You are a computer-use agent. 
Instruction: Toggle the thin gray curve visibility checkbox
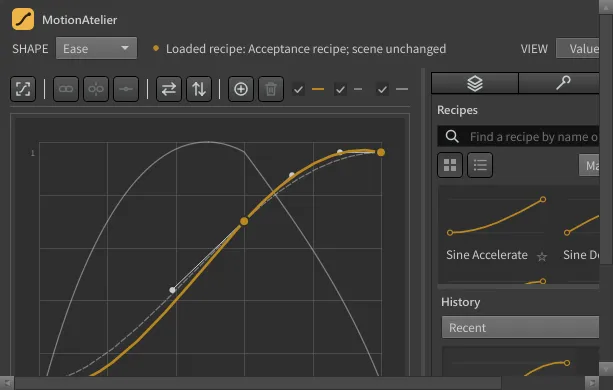click(x=382, y=89)
